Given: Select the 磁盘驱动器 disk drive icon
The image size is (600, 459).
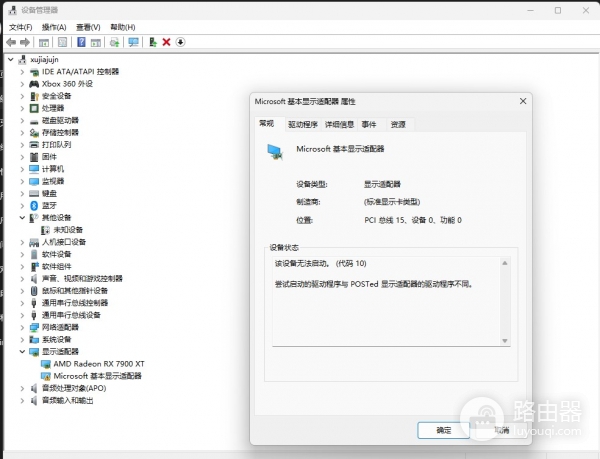Looking at the screenshot, I should tap(34, 120).
